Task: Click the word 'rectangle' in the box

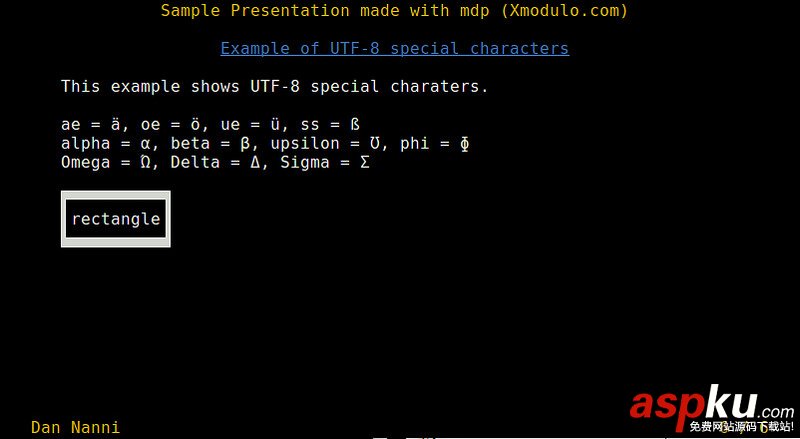Action: [x=116, y=220]
